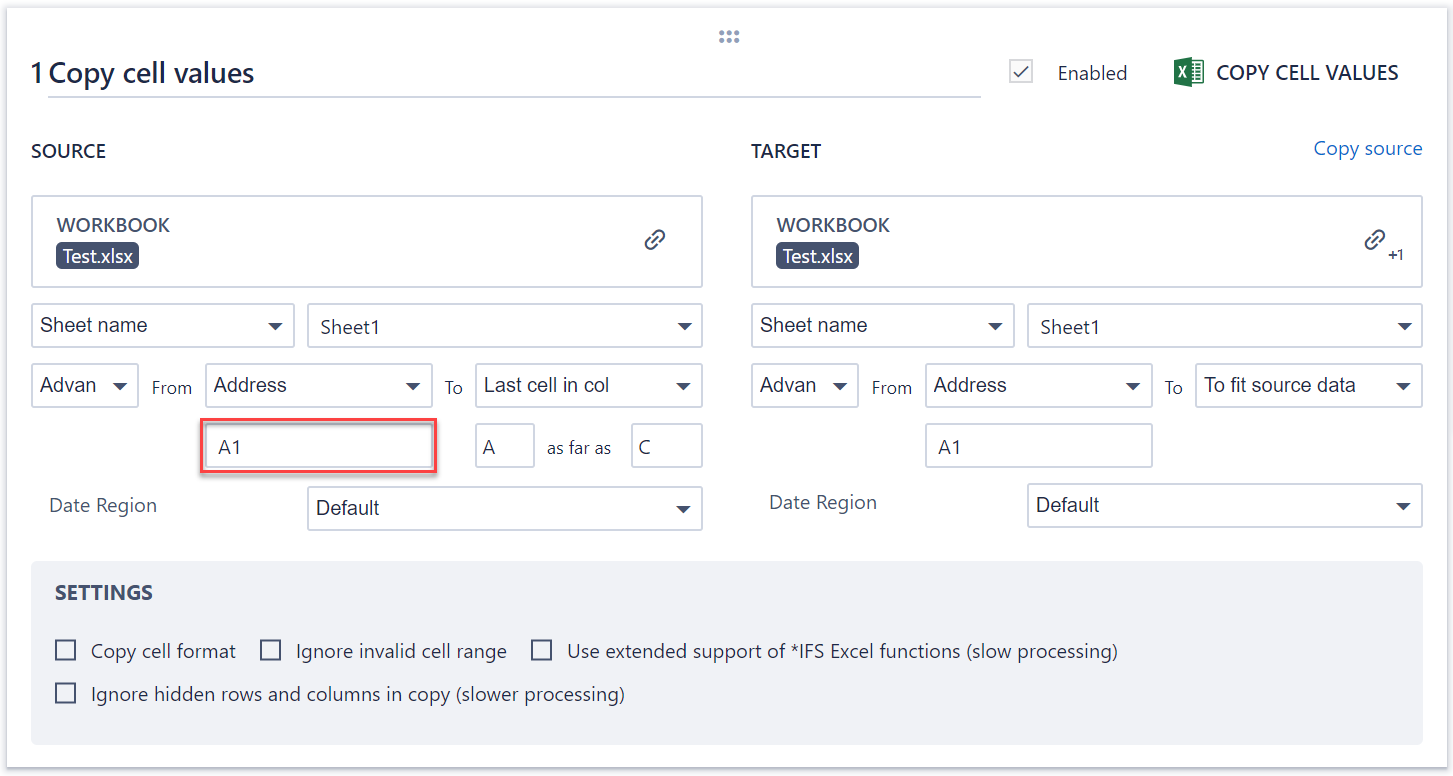The height and width of the screenshot is (776, 1453).
Task: Click the source A1 address field
Action: (x=318, y=447)
